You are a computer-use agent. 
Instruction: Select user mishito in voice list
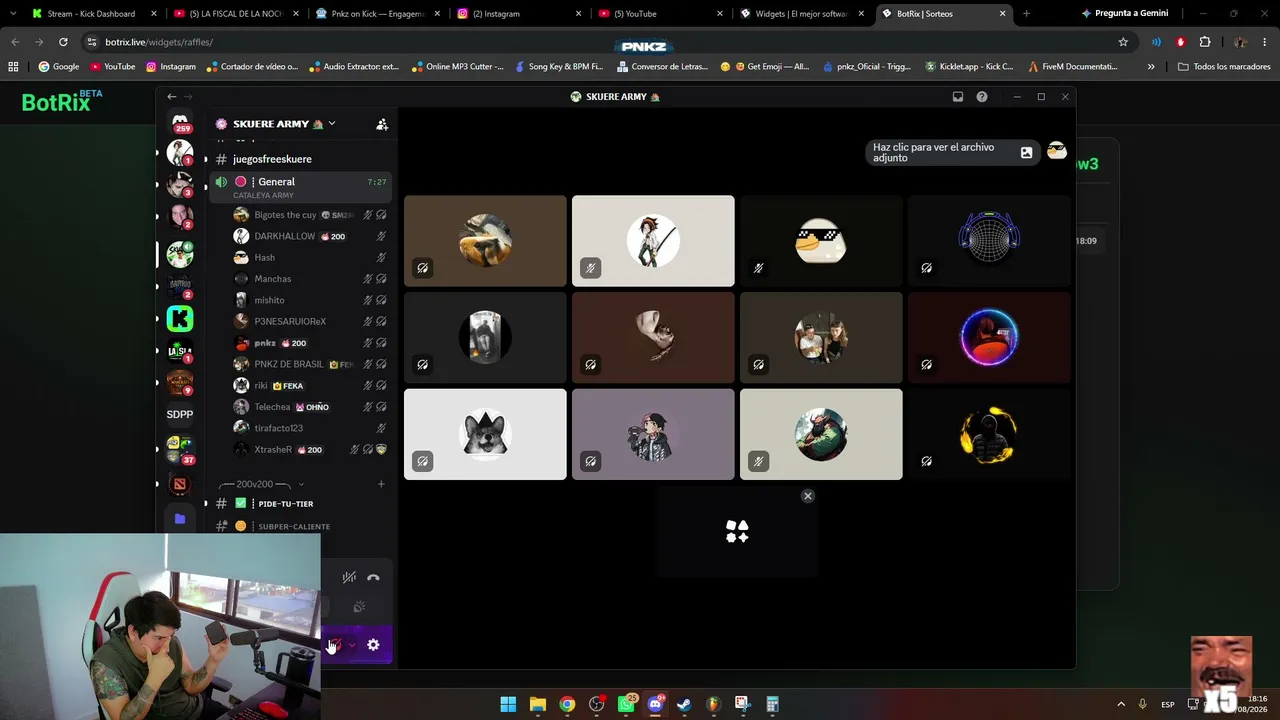(x=310, y=300)
